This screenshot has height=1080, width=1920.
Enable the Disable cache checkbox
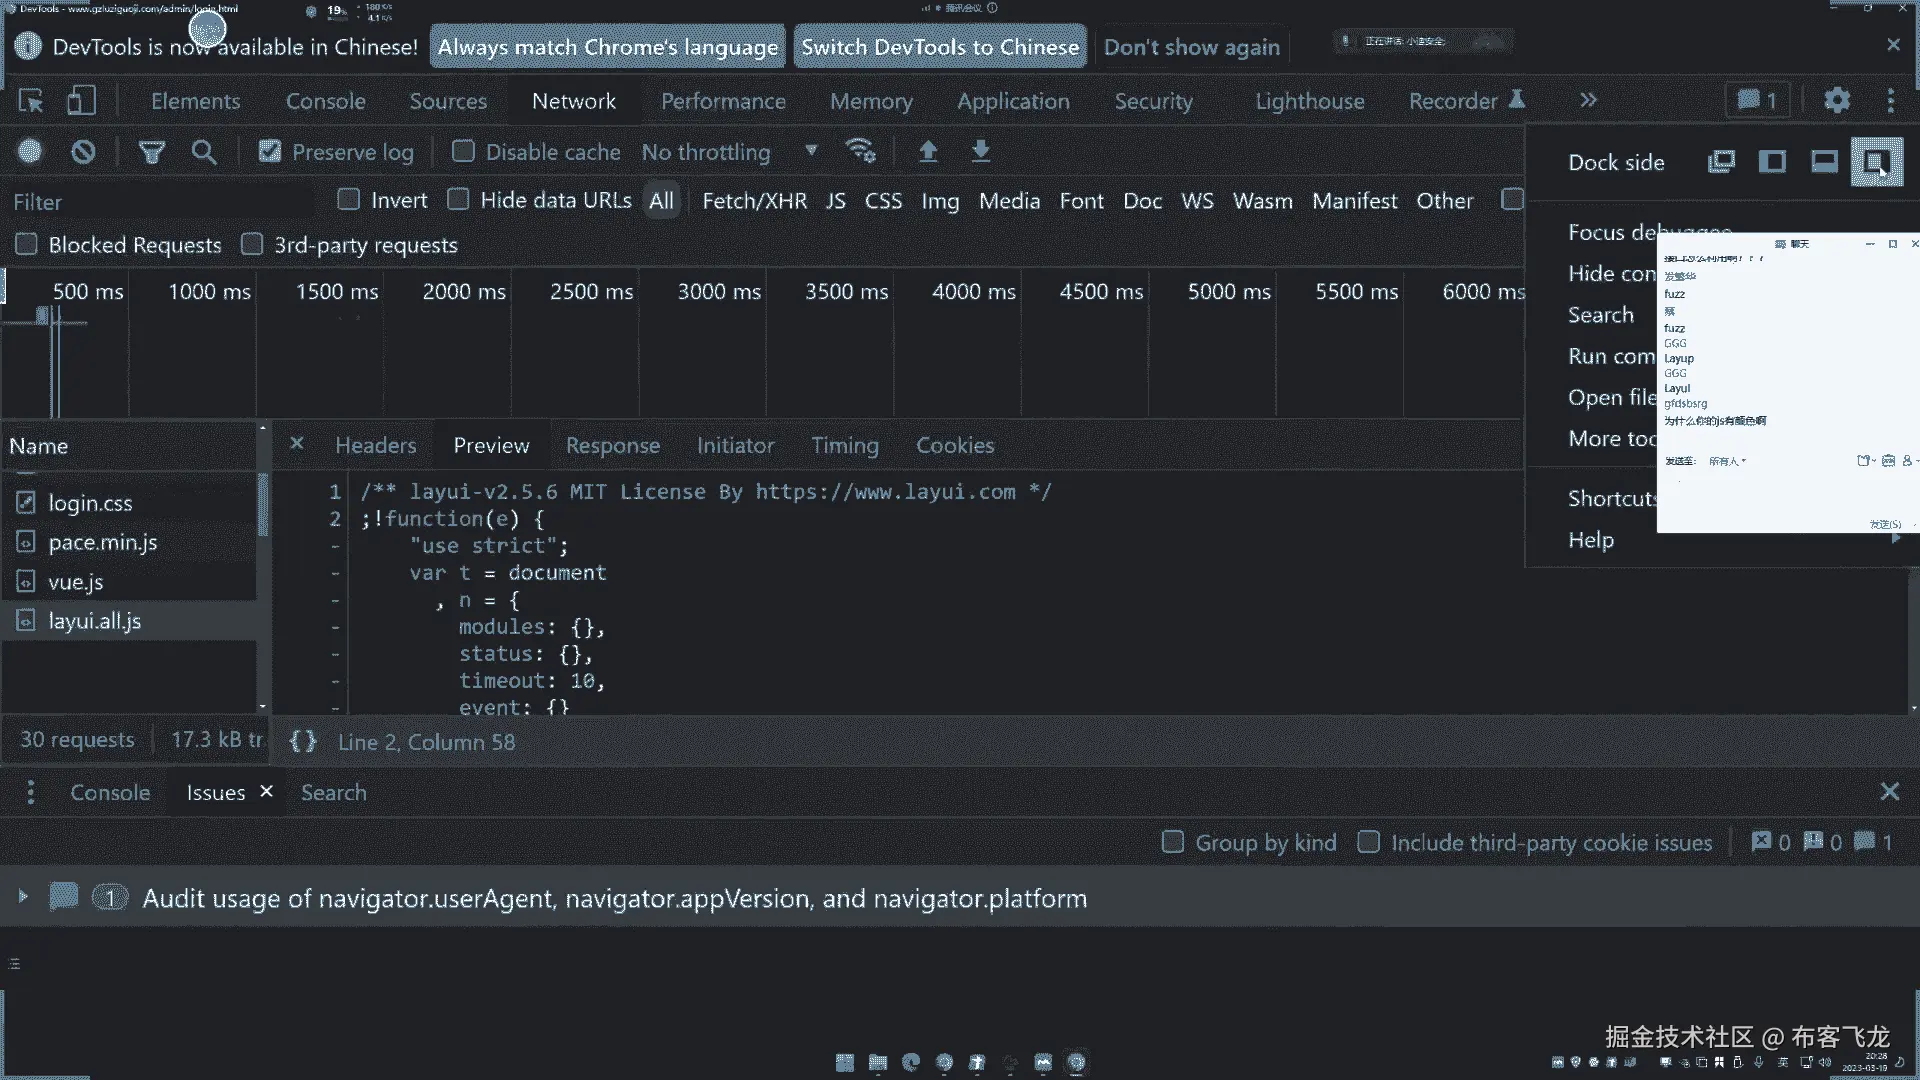pos(463,151)
